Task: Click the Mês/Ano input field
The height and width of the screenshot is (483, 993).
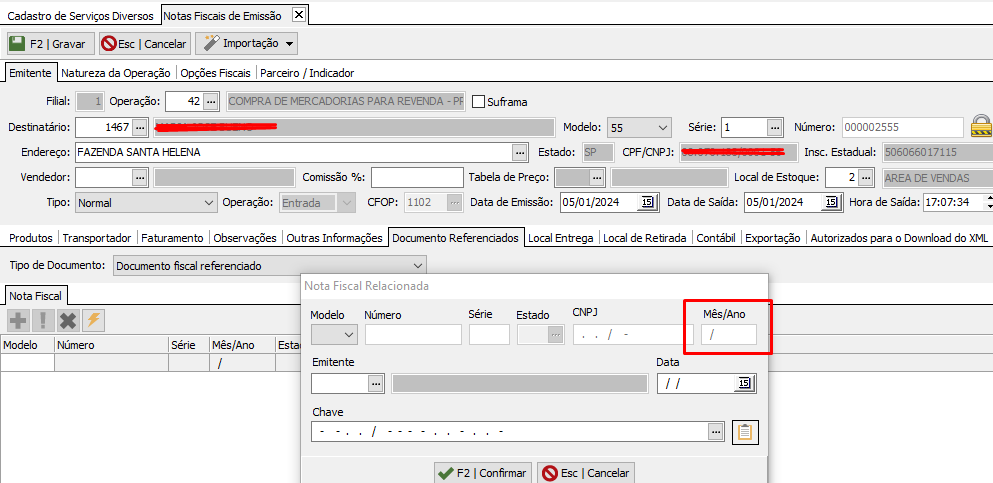Action: tap(728, 335)
